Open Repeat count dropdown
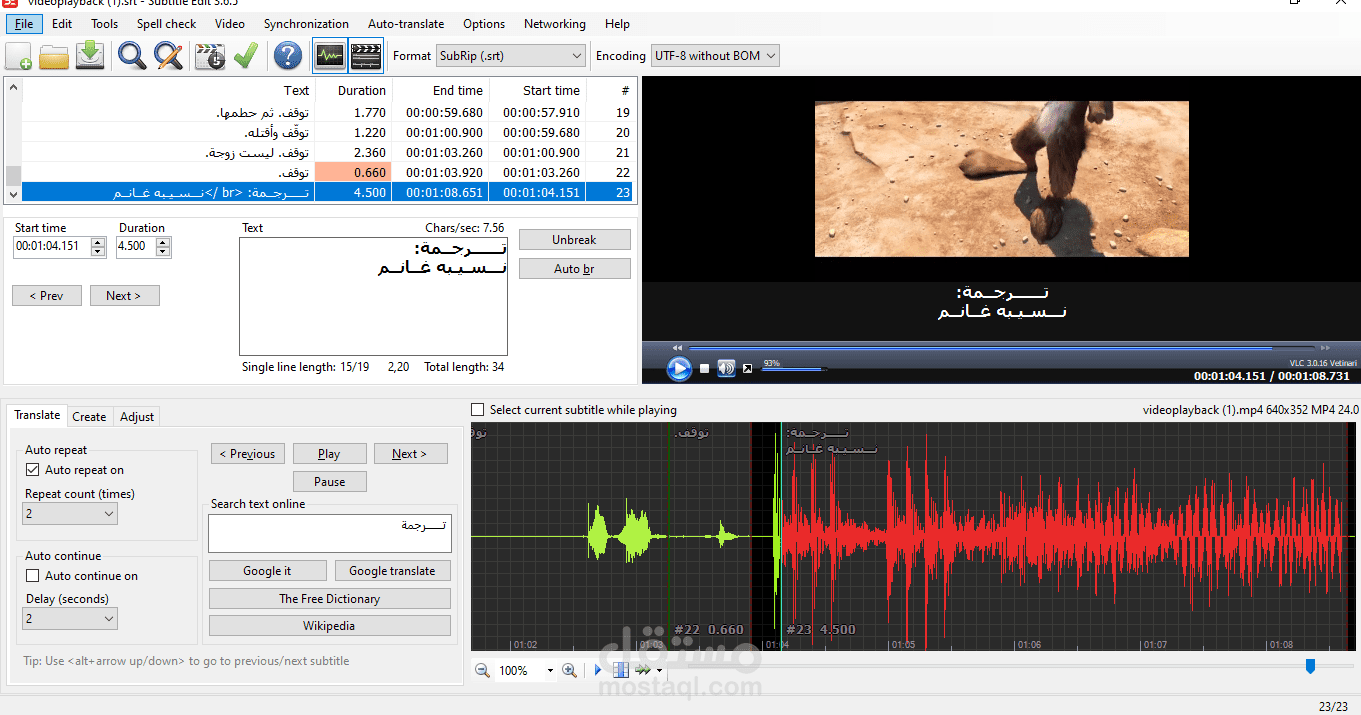The width and height of the screenshot is (1361, 715). click(69, 513)
